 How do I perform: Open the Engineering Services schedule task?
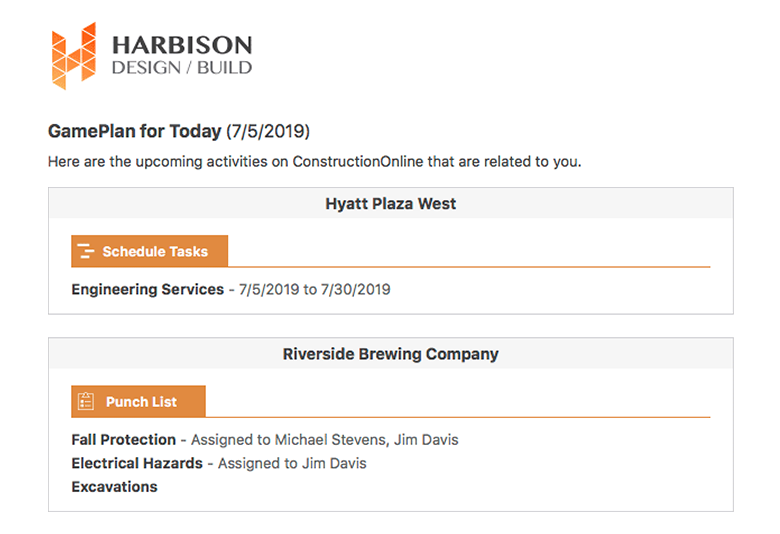[x=148, y=290]
